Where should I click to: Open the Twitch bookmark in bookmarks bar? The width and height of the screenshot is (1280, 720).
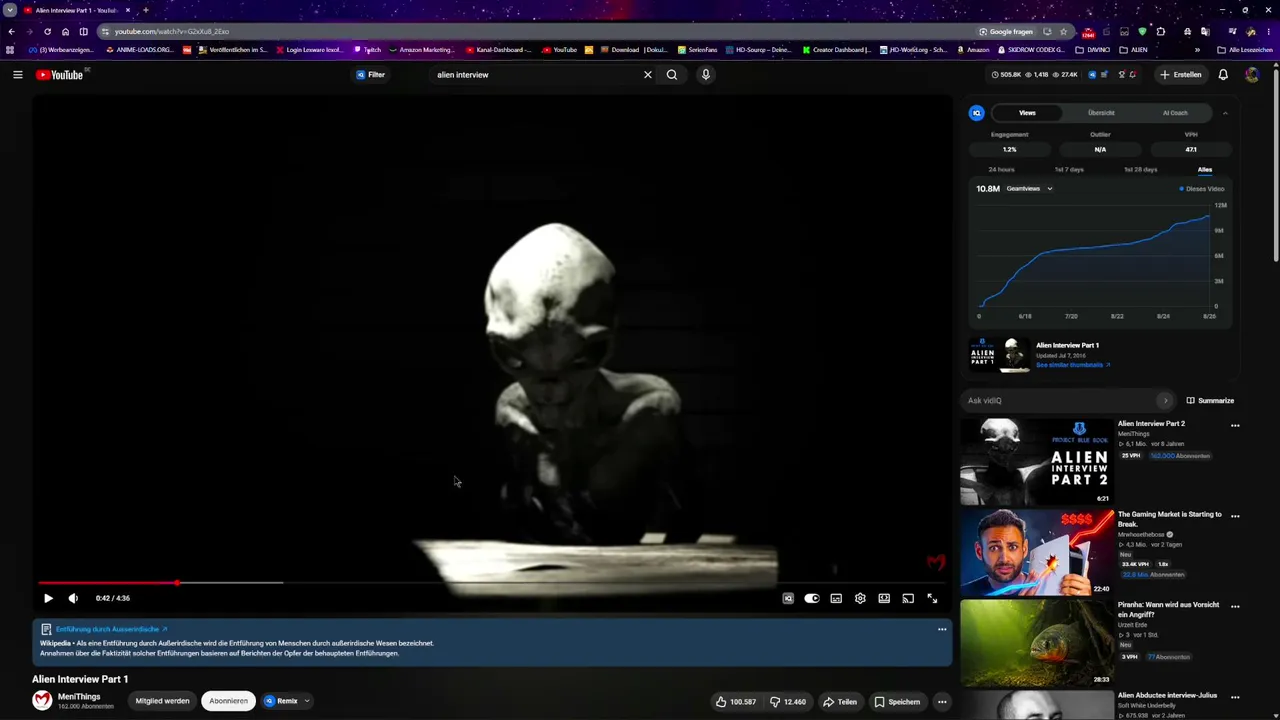(x=367, y=50)
